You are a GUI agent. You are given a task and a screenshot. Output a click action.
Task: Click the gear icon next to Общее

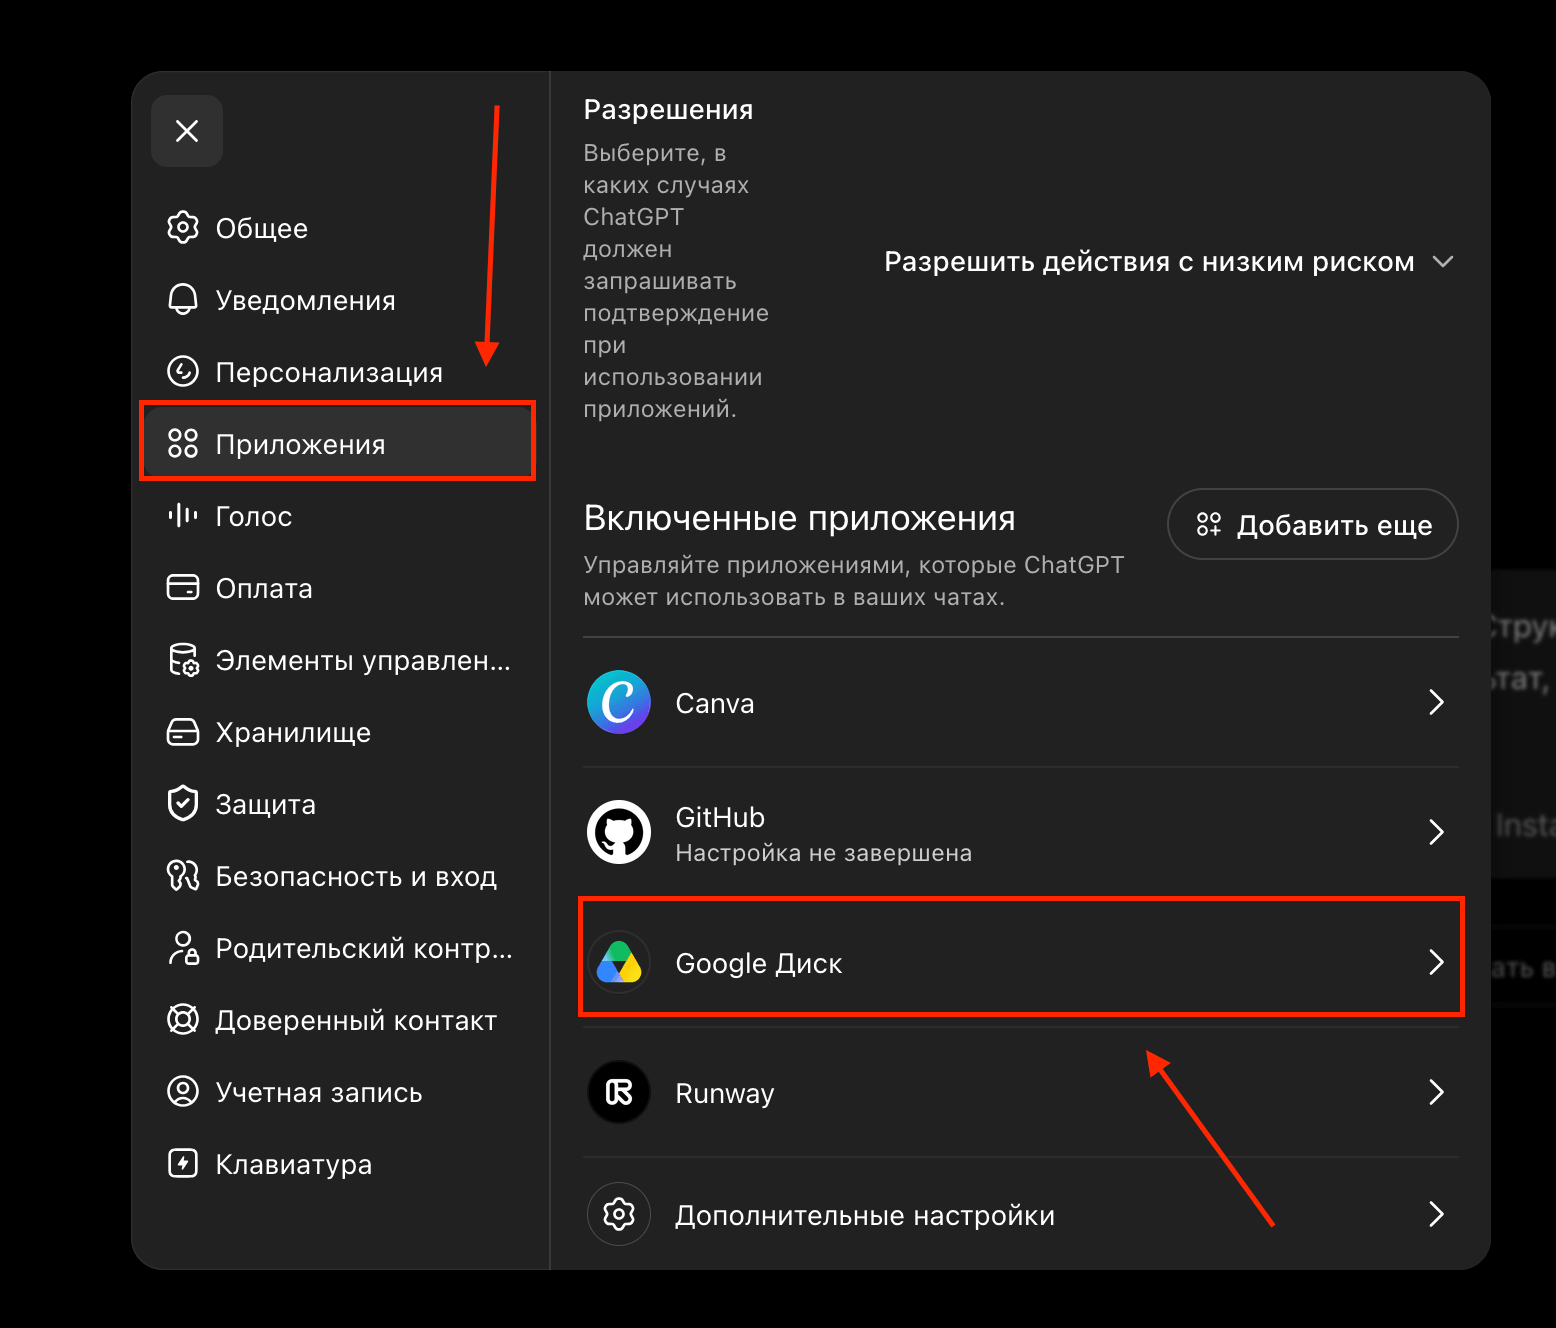(x=183, y=228)
